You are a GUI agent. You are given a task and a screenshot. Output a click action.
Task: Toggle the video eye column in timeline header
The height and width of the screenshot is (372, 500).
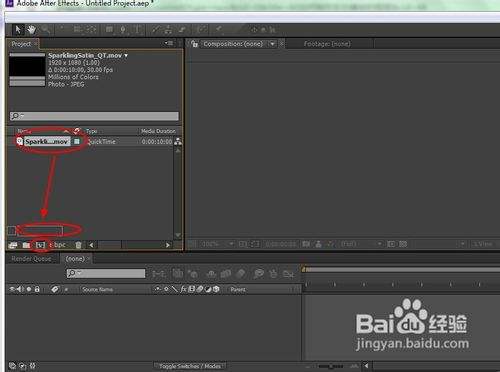click(x=12, y=289)
